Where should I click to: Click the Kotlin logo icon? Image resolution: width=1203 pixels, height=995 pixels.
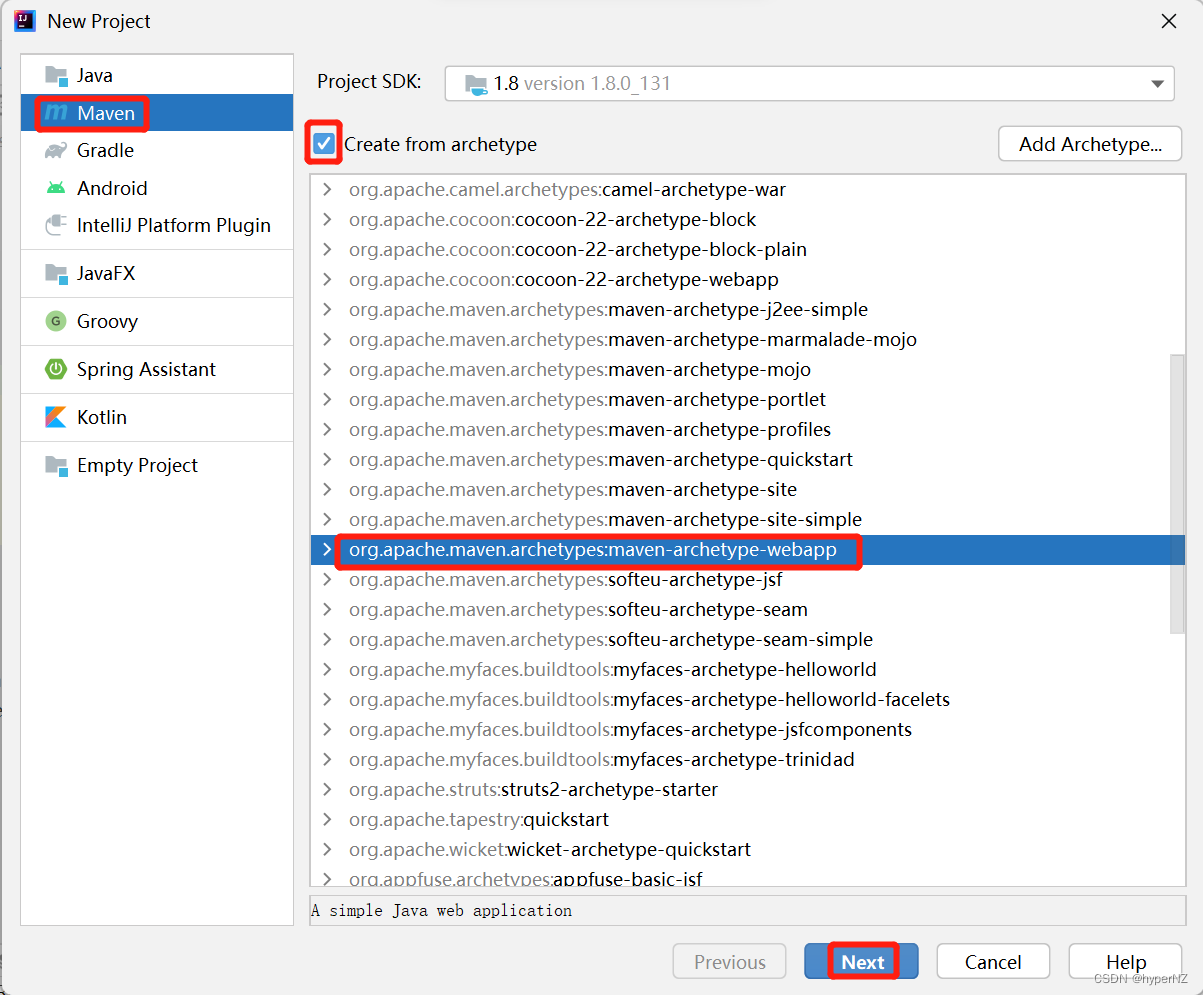coord(56,417)
